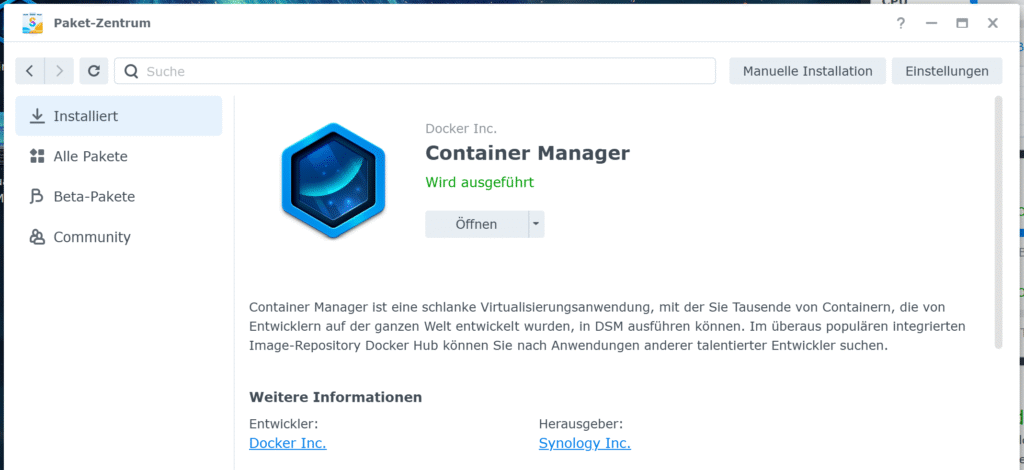The height and width of the screenshot is (470, 1024).
Task: Switch to Alle Pakete section
Action: tap(90, 156)
